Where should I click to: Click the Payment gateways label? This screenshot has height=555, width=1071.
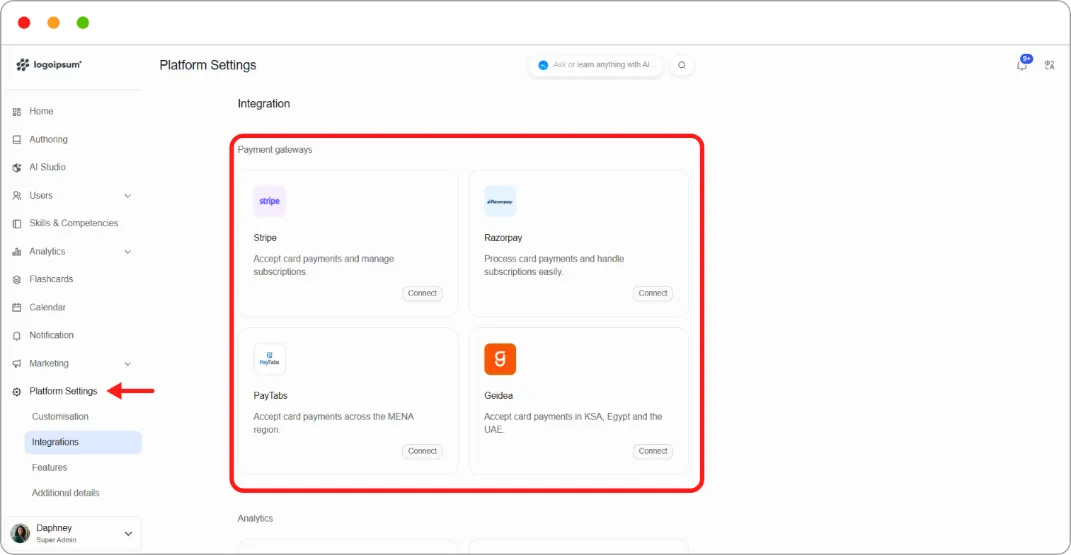point(275,150)
